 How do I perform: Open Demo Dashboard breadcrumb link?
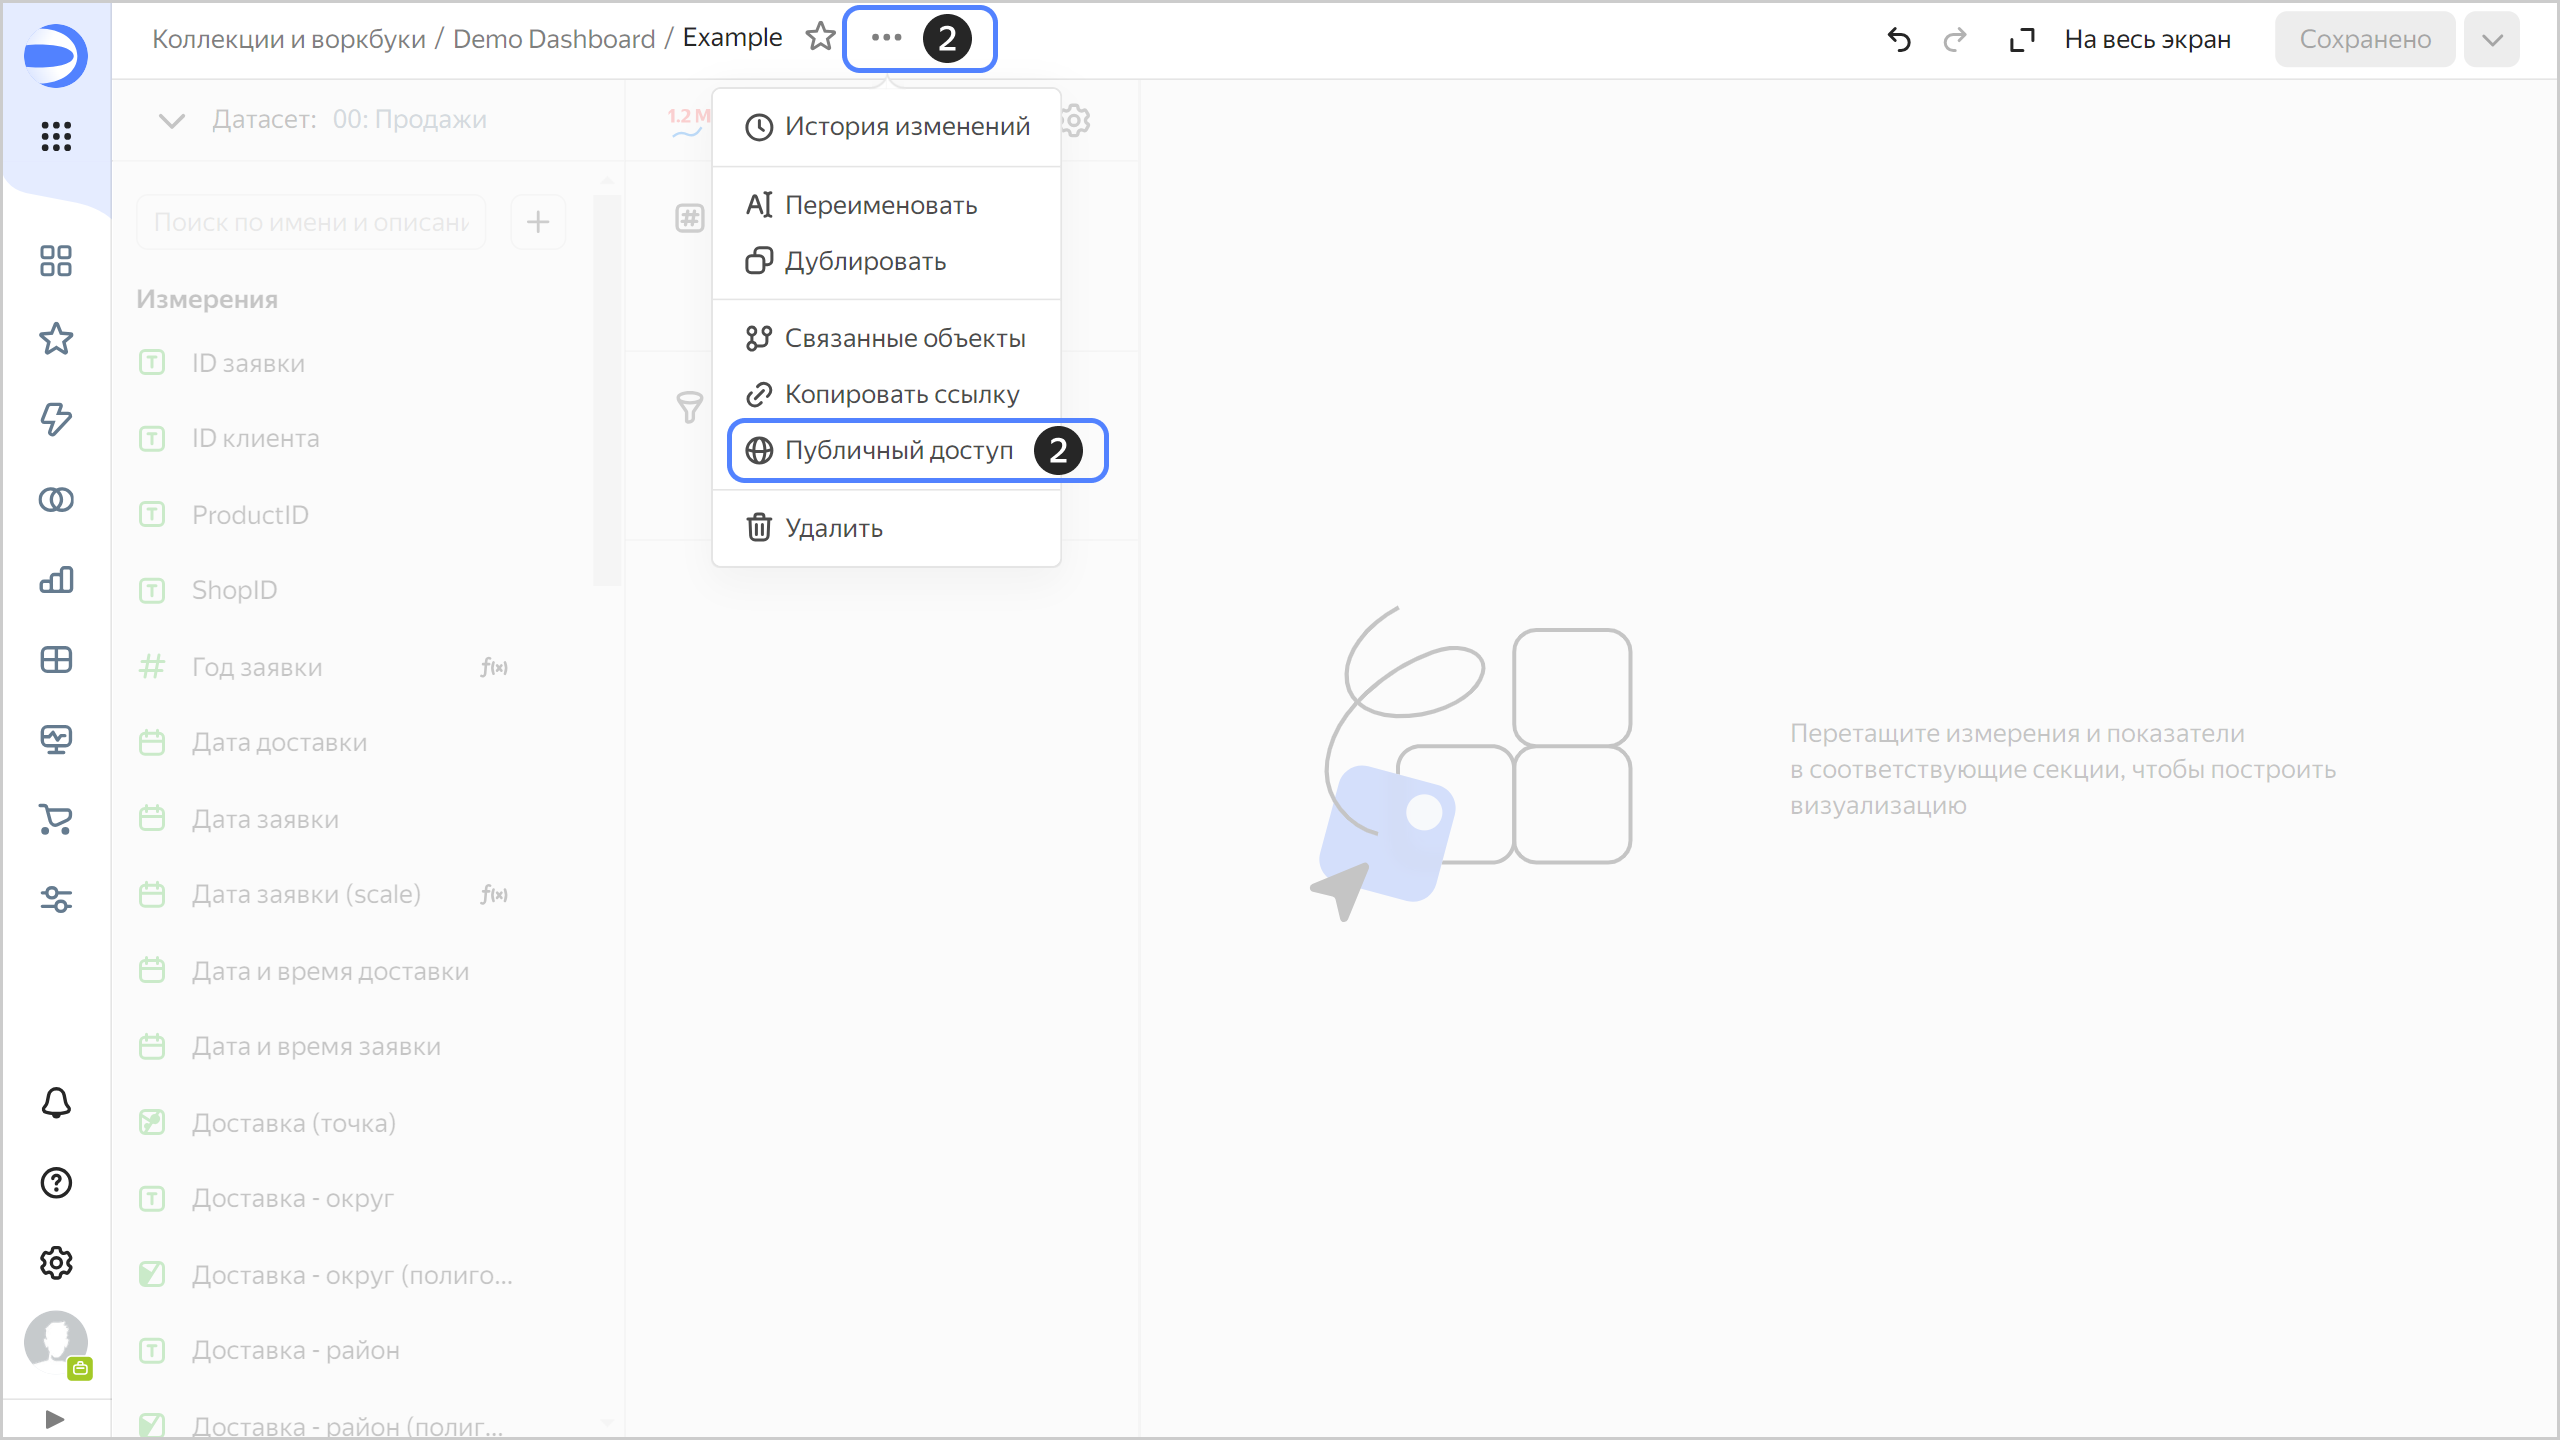tap(553, 39)
